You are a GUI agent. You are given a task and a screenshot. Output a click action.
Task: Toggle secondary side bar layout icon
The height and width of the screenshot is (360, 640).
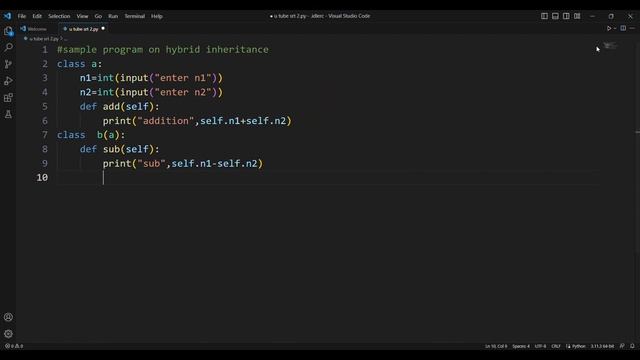(566, 16)
